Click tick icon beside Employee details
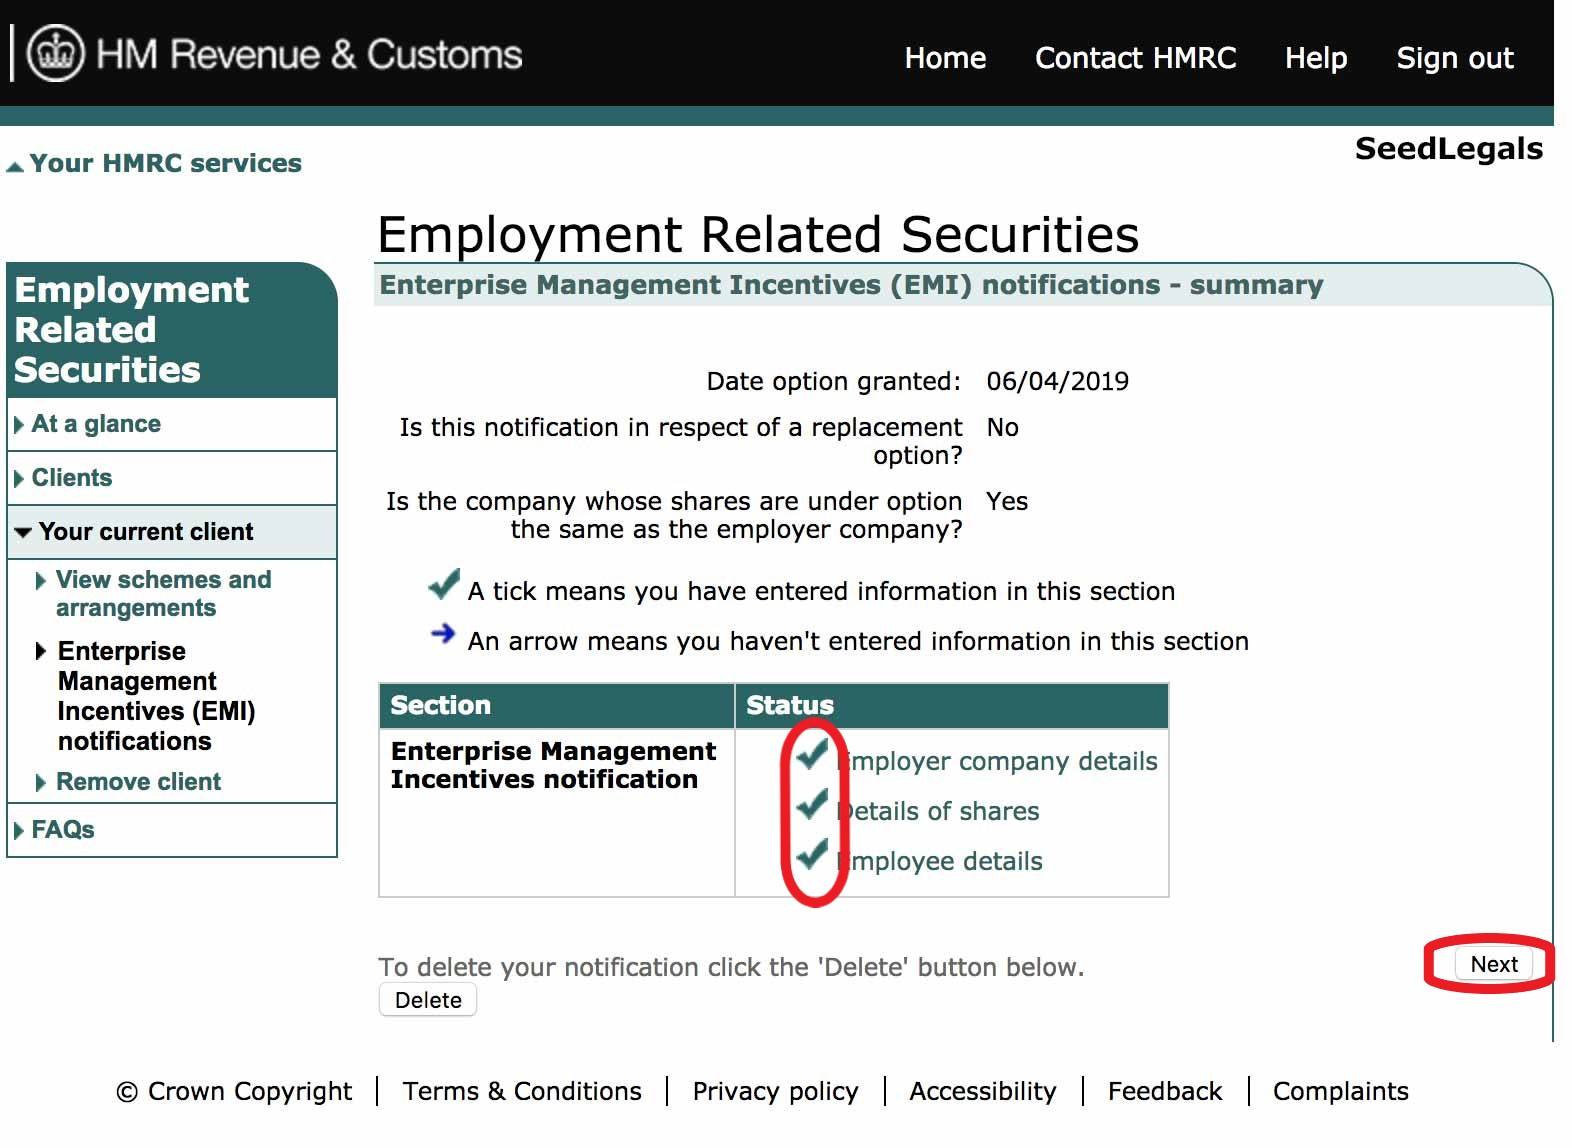 click(x=812, y=854)
